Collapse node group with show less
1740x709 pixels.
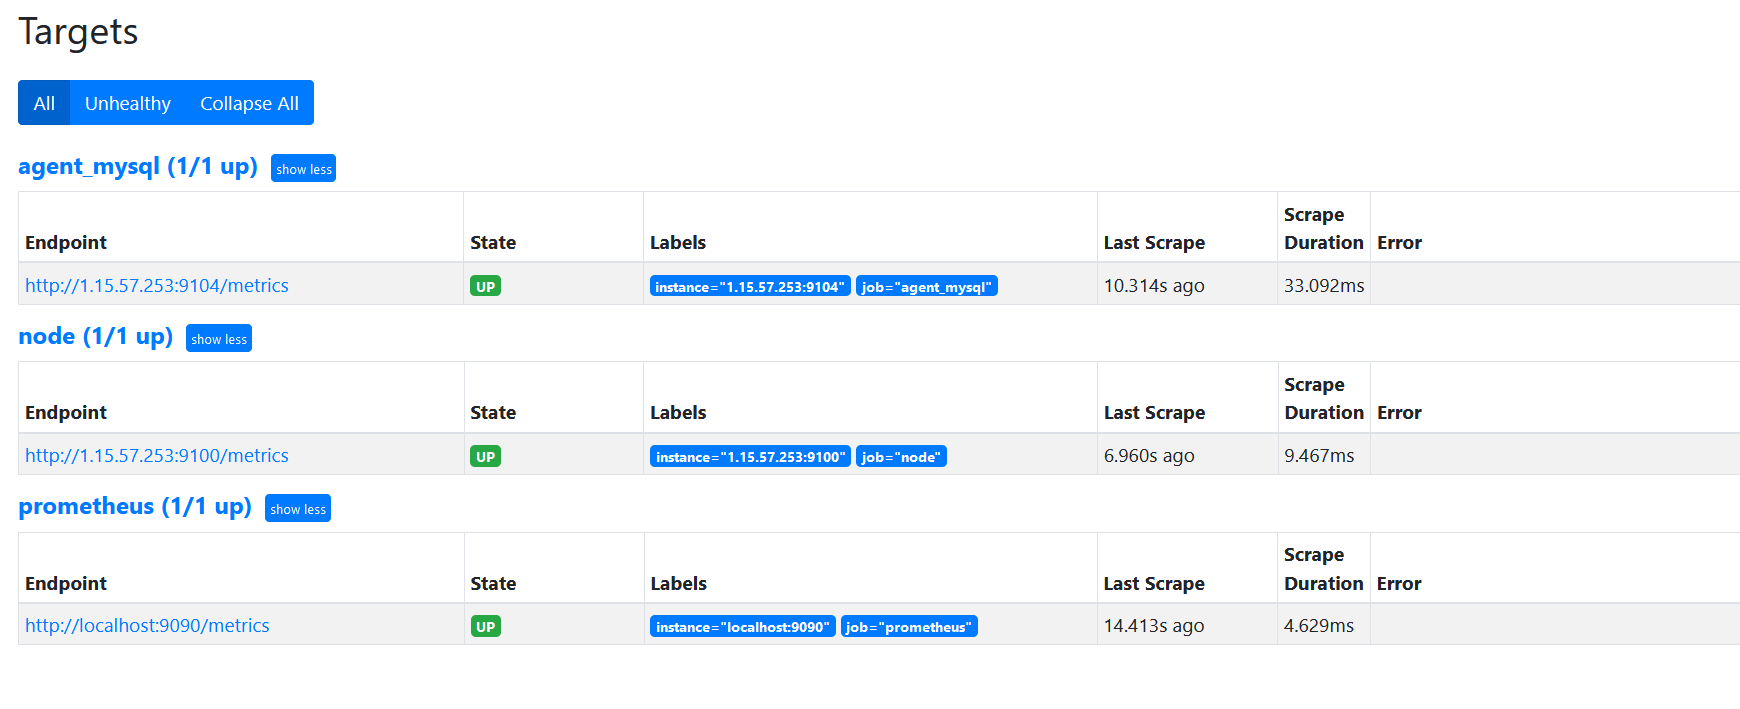tap(219, 339)
